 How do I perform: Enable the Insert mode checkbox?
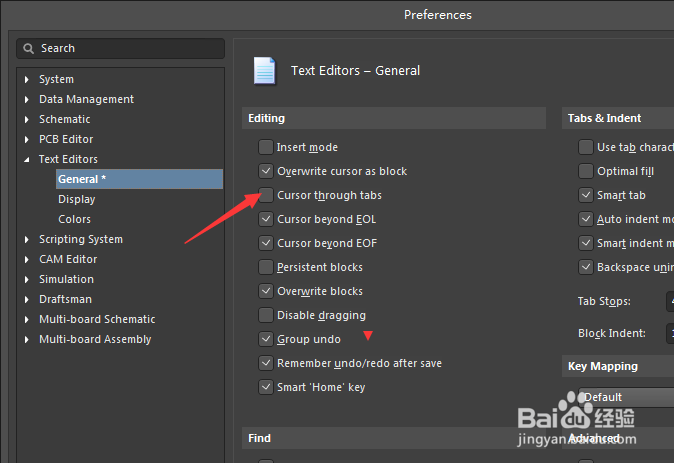coord(266,147)
